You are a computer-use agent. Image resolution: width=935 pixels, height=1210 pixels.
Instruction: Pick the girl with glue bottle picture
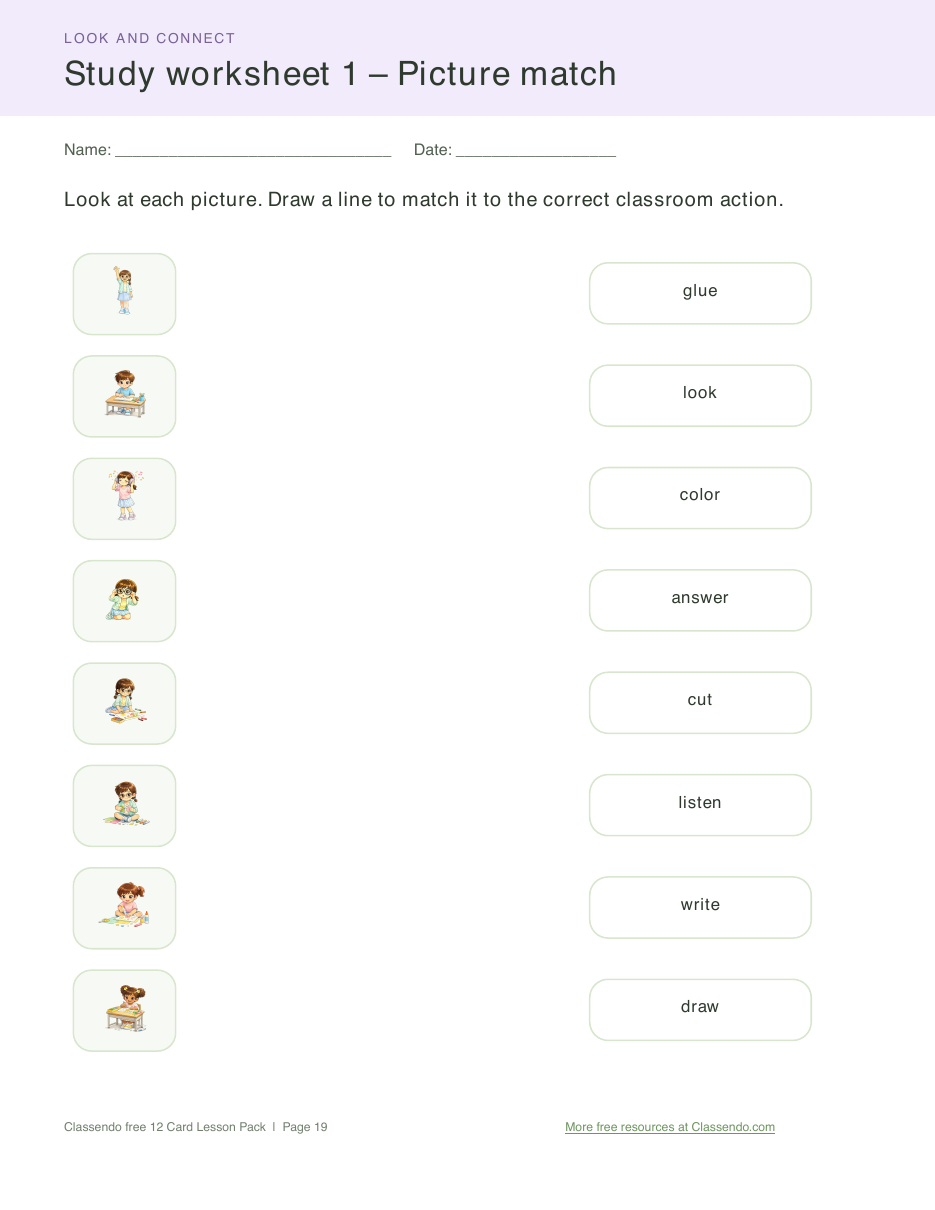pos(124,908)
